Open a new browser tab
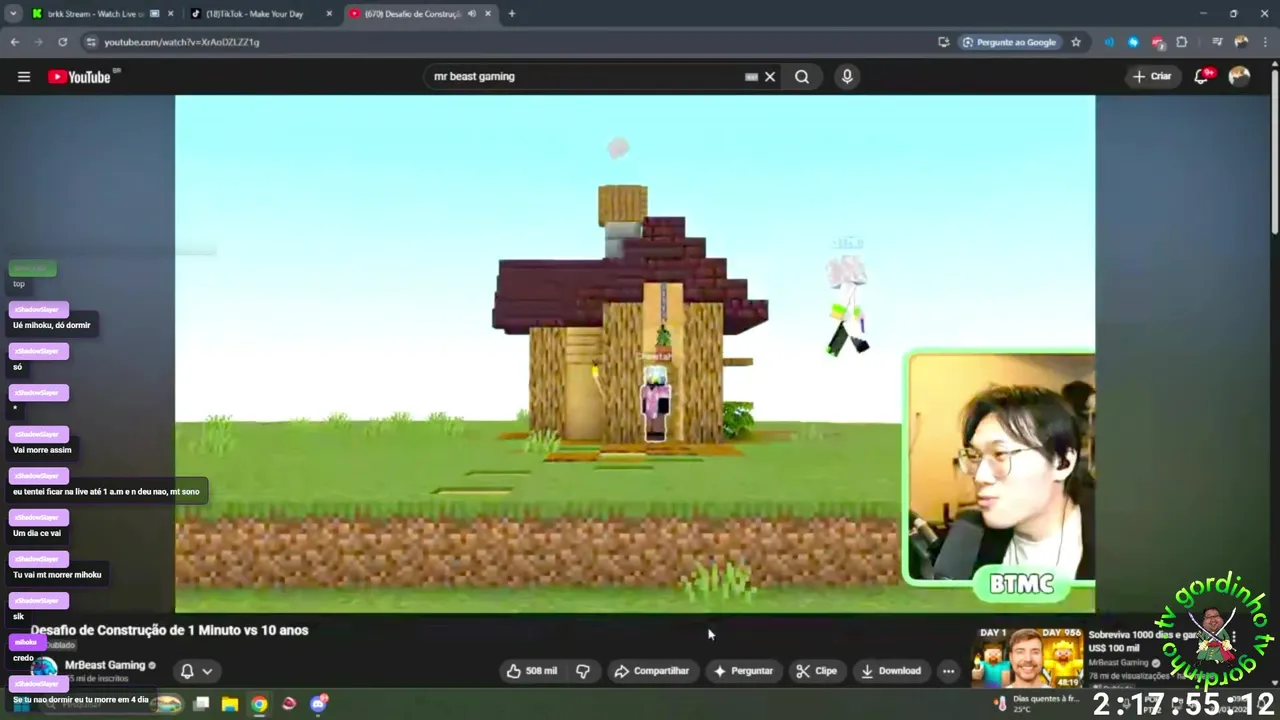This screenshot has width=1280, height=720. (x=511, y=14)
